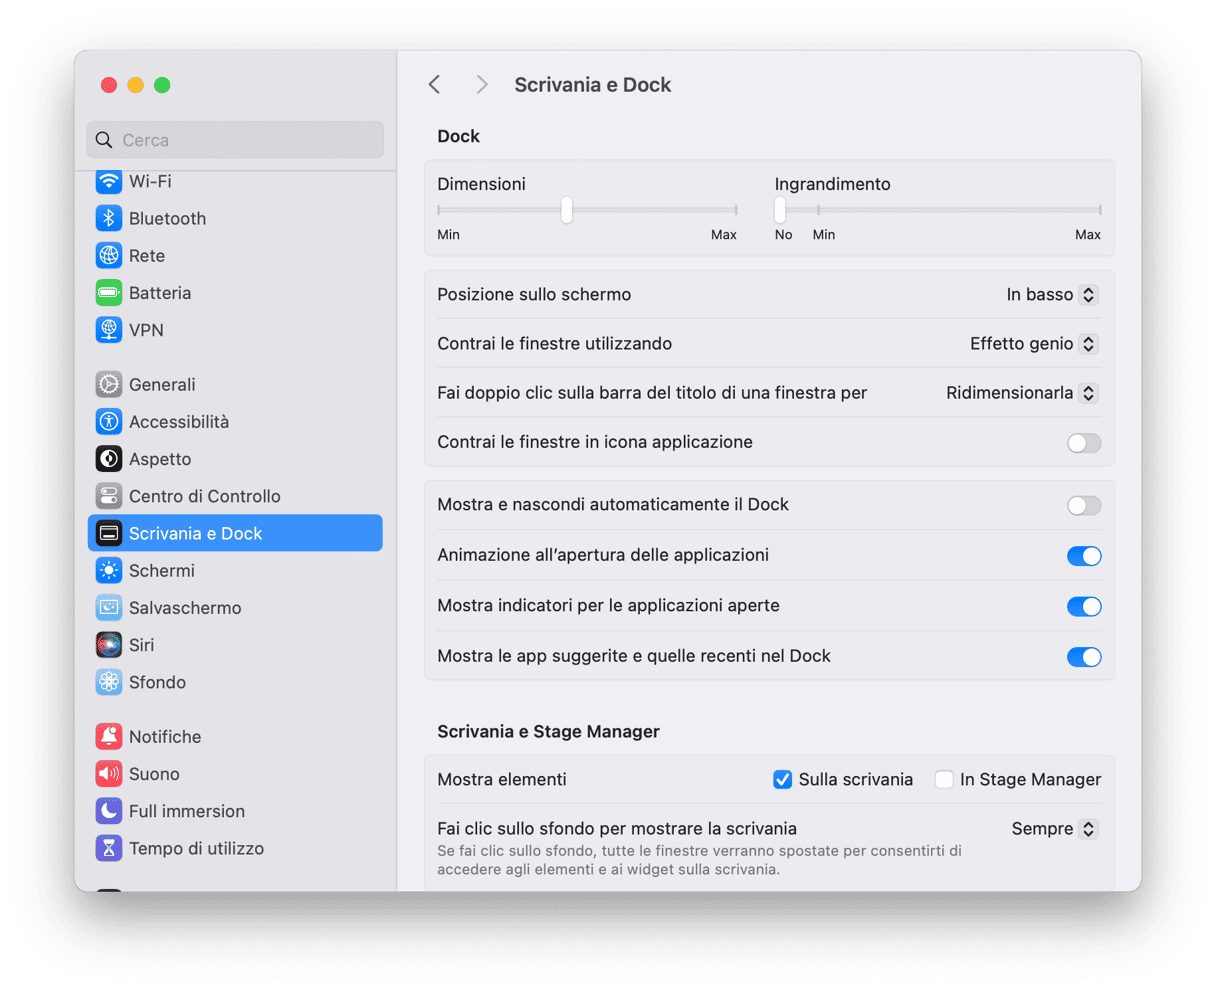Click the Bluetooth icon in sidebar
1216x990 pixels.
click(109, 218)
